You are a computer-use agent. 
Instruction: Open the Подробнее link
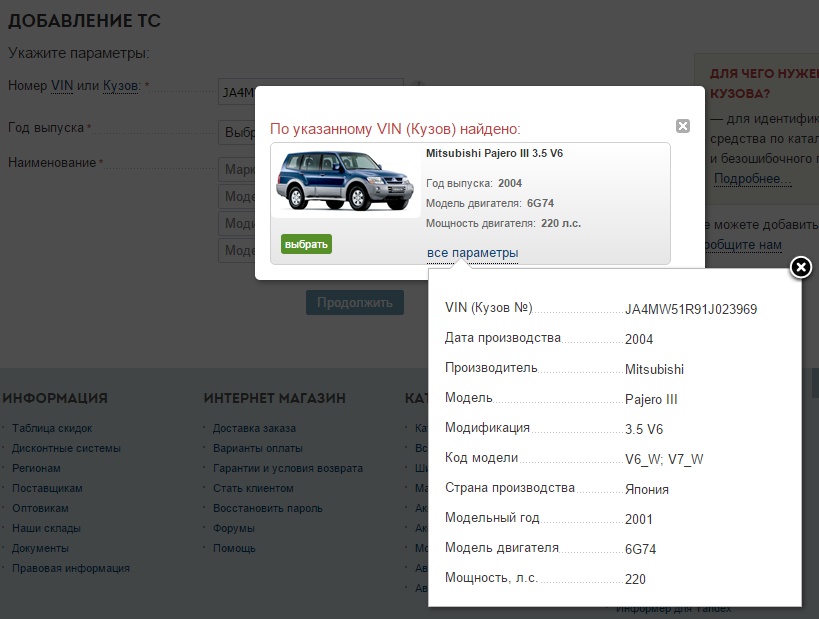click(752, 179)
